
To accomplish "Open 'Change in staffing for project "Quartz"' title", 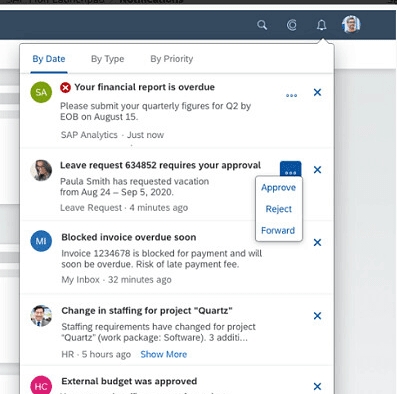I will pos(147,311).
